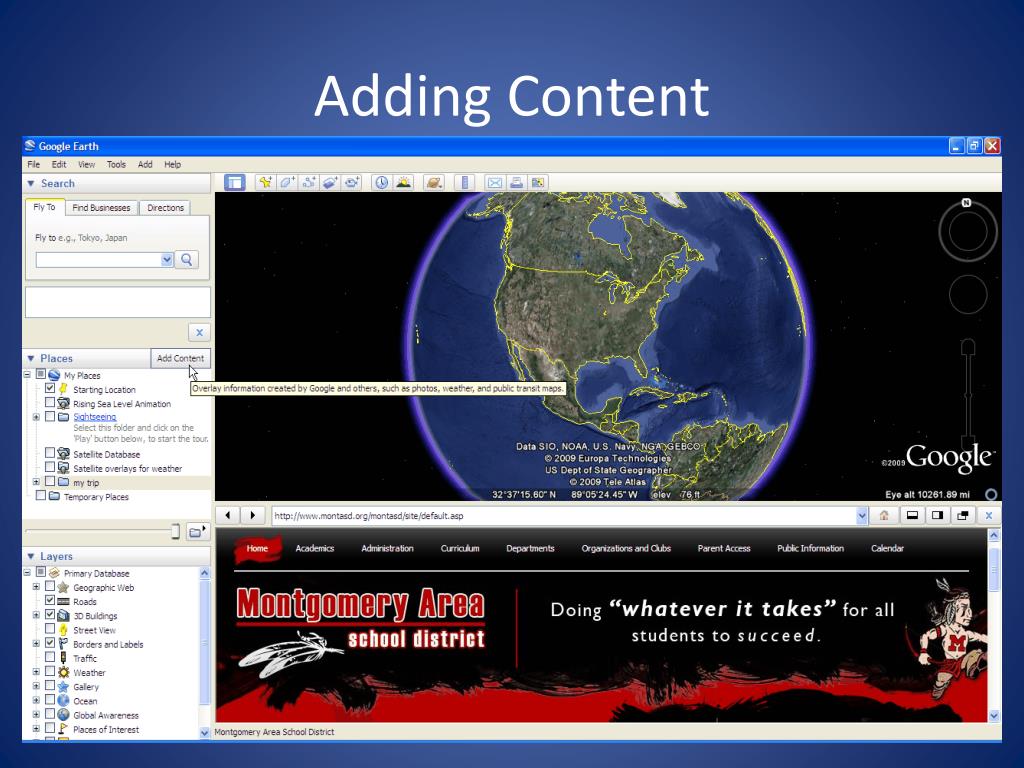Open the historical imagery clock tool
Viewport: 1024px width, 768px height.
pos(381,182)
